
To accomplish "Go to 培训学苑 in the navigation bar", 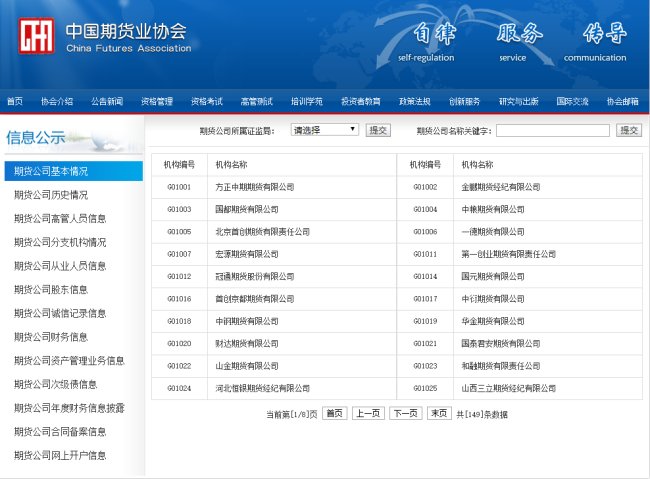I will 306,101.
